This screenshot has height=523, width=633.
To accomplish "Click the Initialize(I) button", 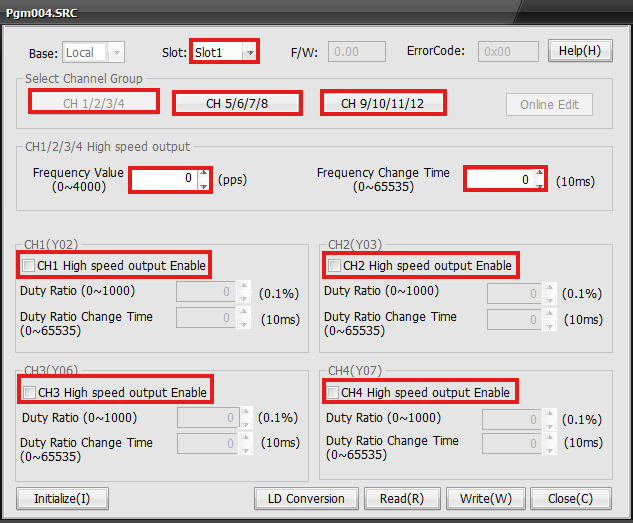I will [62, 498].
